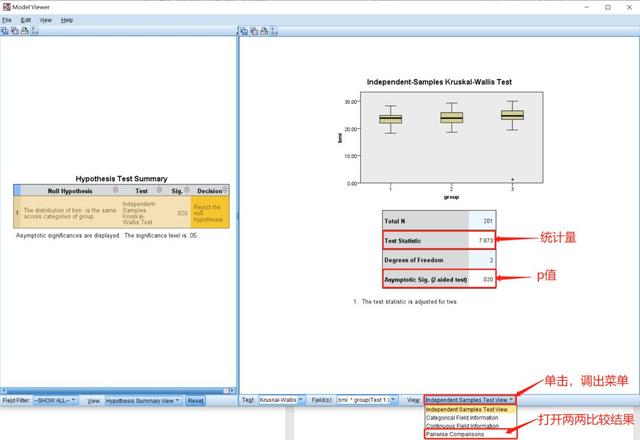The image size is (640, 440).
Task: Click the left pane horizontal scrollbar track
Action: pos(118,391)
